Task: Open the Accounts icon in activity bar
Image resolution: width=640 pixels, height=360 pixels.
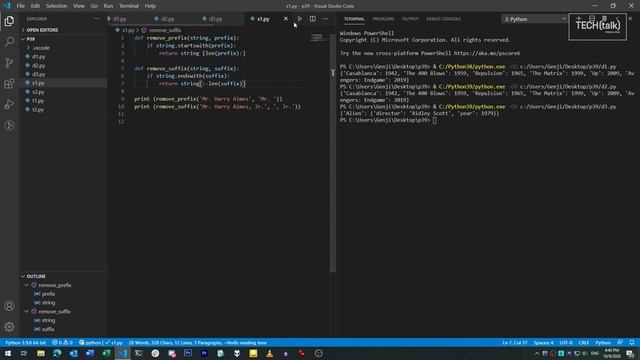Action: click(x=9, y=306)
